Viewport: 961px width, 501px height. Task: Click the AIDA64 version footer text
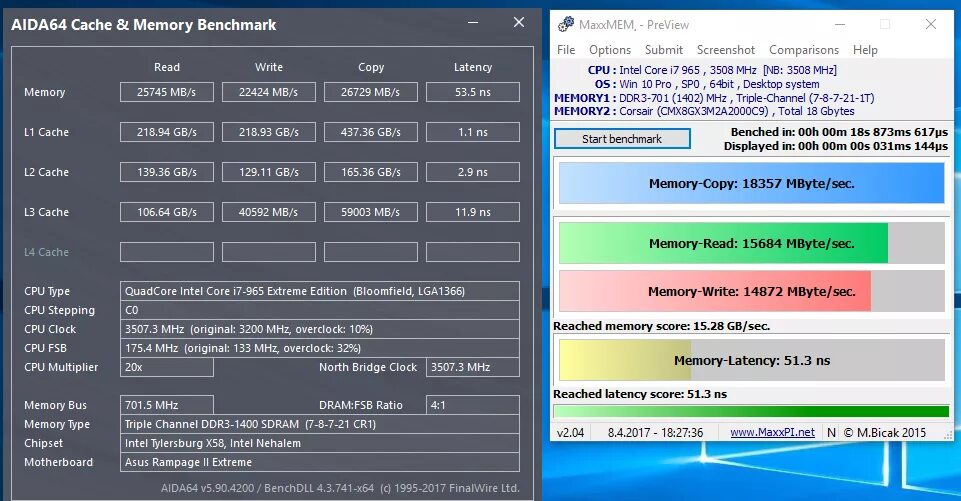(340, 488)
